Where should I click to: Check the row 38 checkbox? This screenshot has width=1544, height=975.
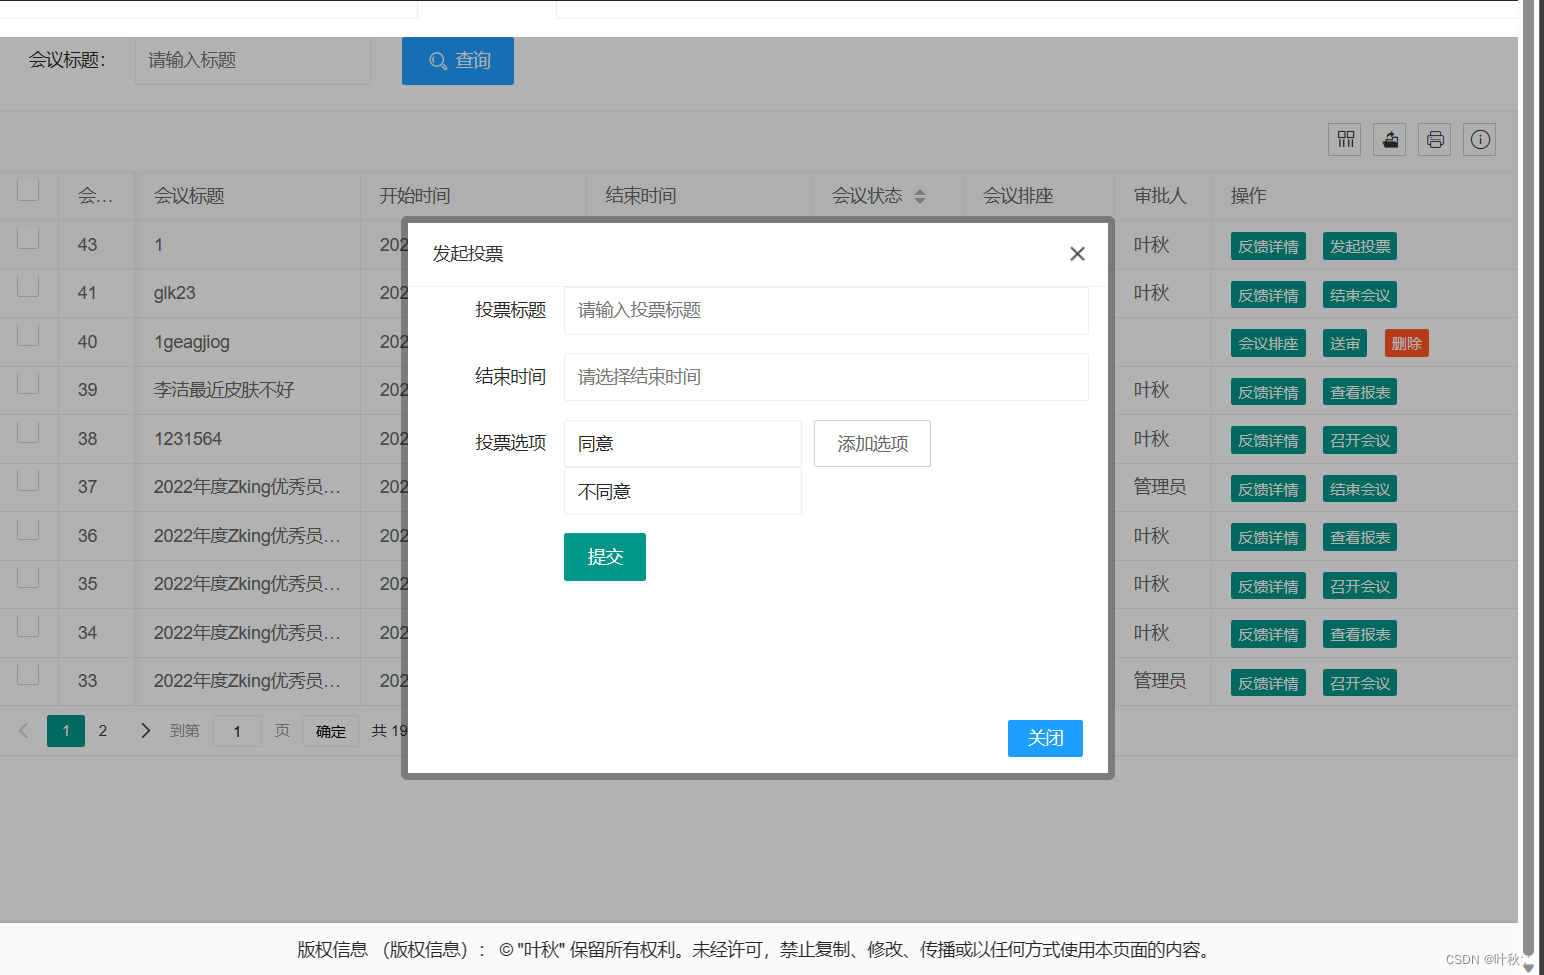(28, 432)
